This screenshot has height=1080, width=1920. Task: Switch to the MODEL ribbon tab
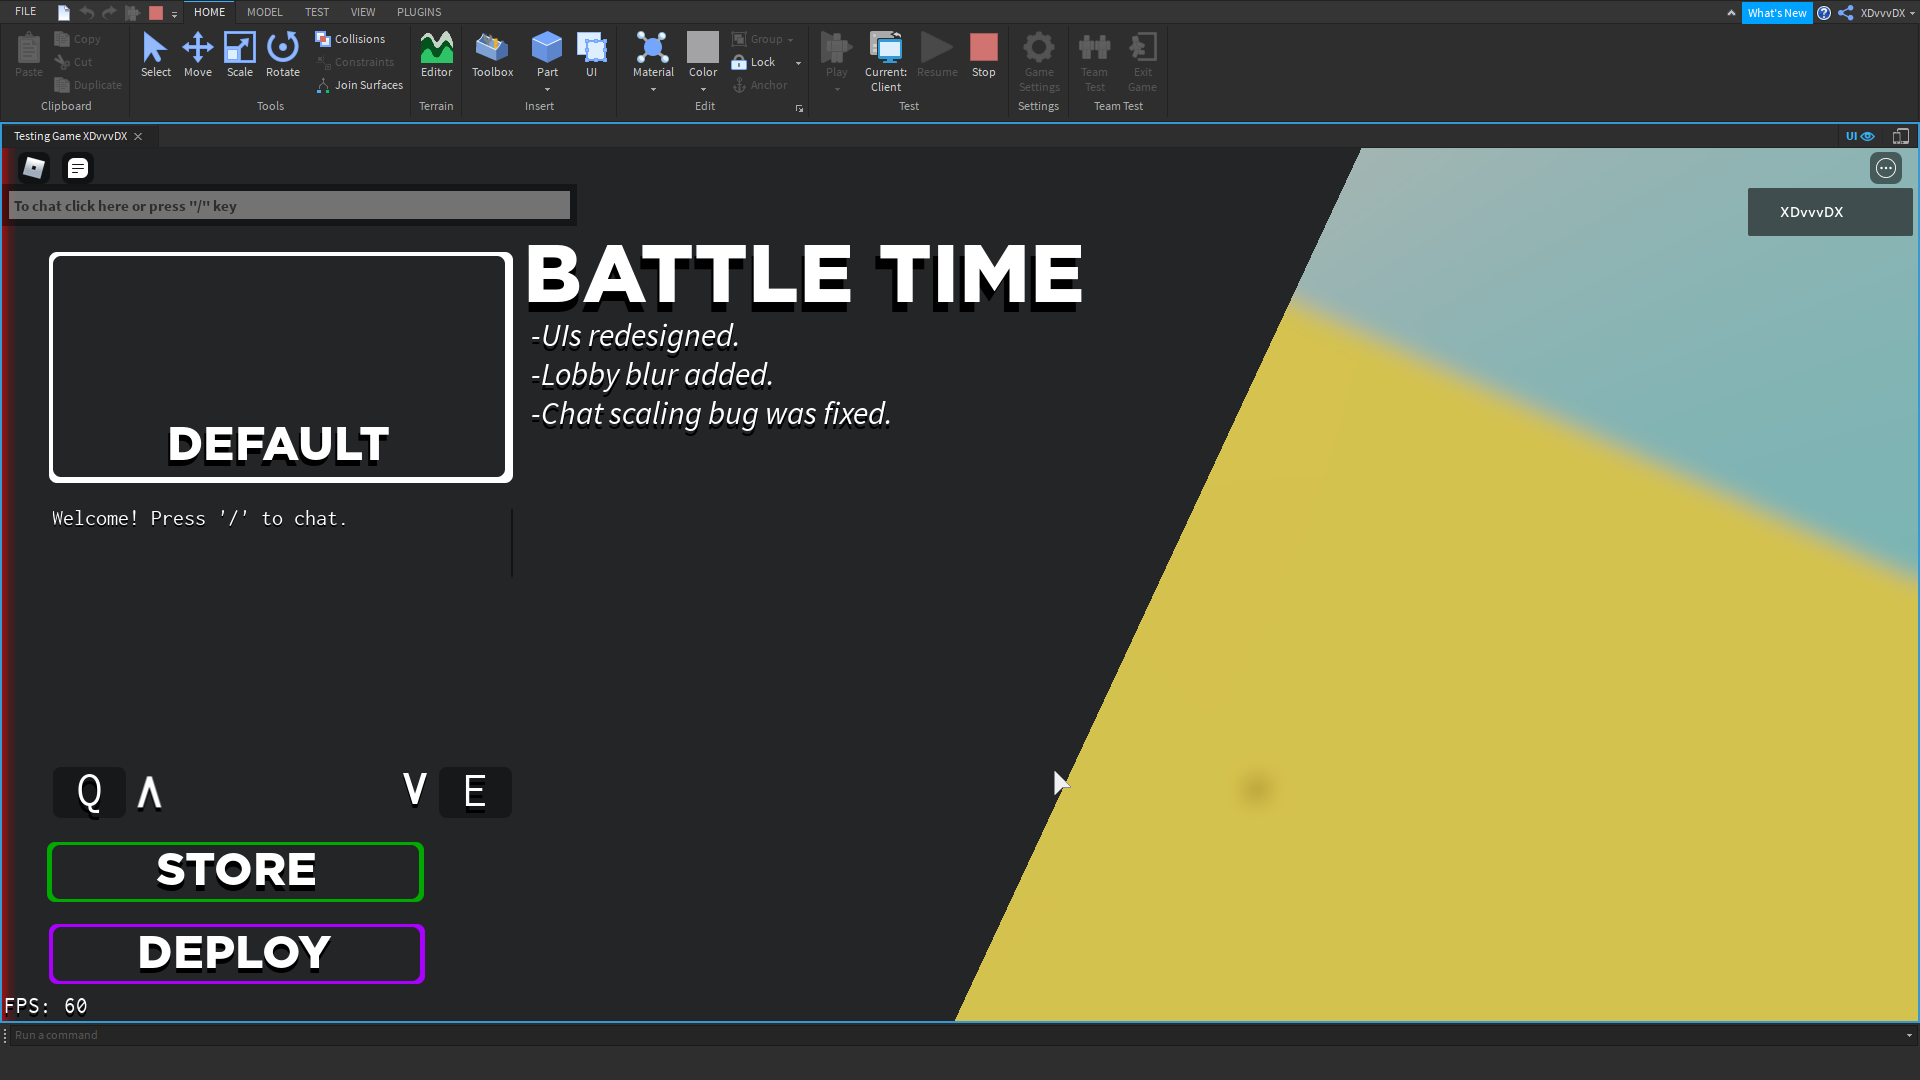pos(264,12)
